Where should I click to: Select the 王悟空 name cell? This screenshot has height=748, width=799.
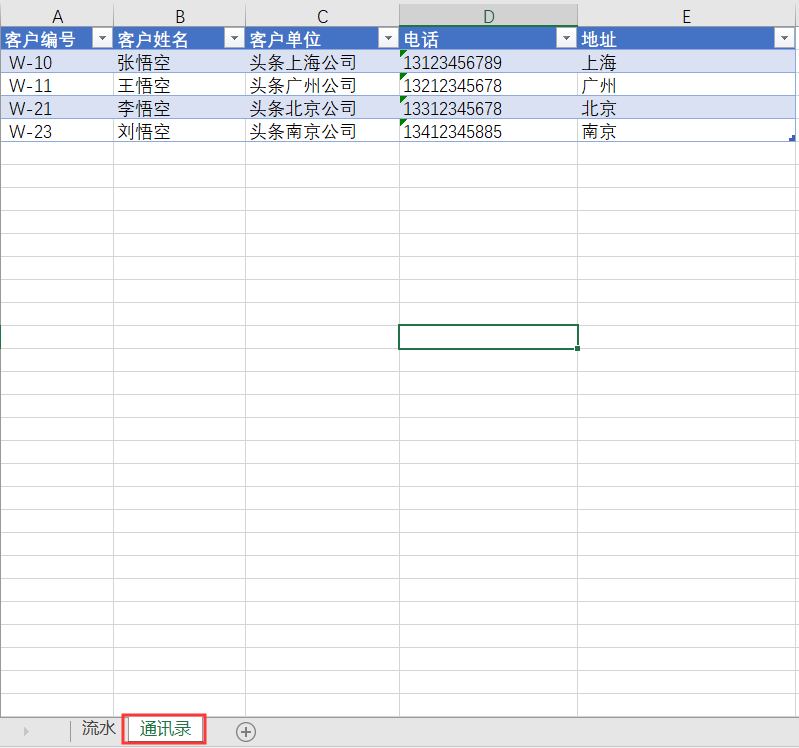click(x=179, y=85)
